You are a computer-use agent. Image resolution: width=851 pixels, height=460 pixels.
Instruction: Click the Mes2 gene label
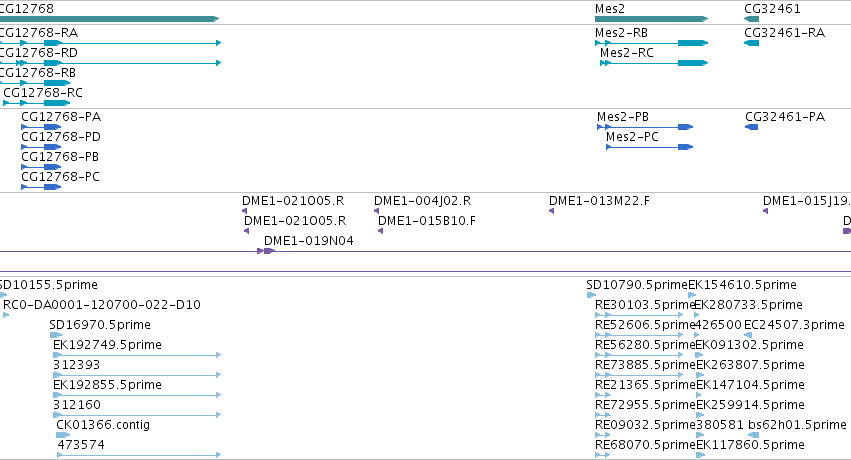point(609,9)
